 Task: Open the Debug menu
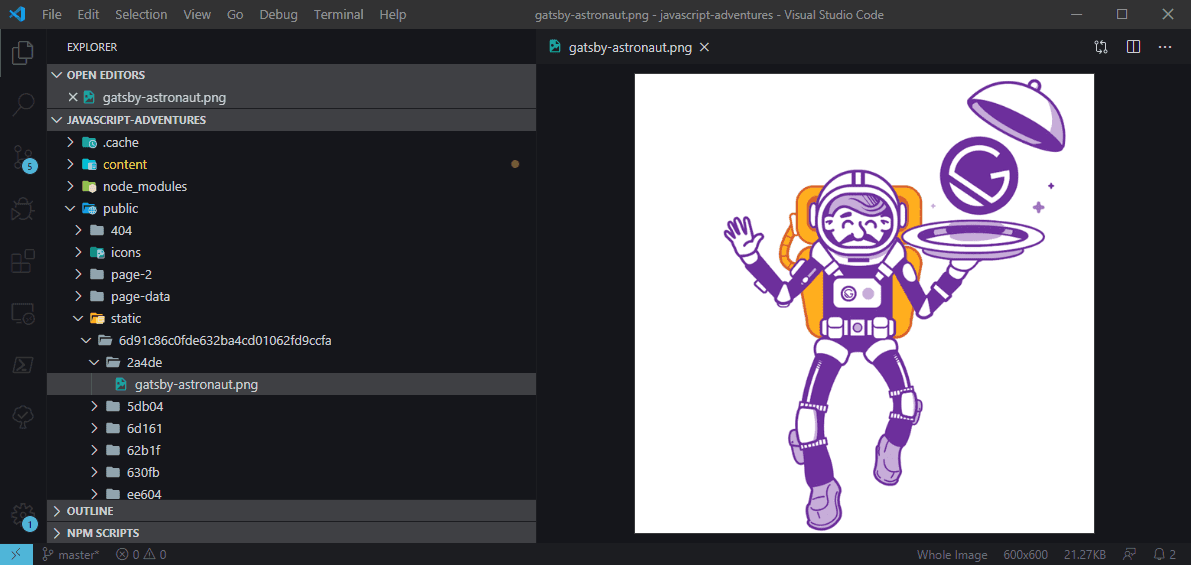pos(278,14)
